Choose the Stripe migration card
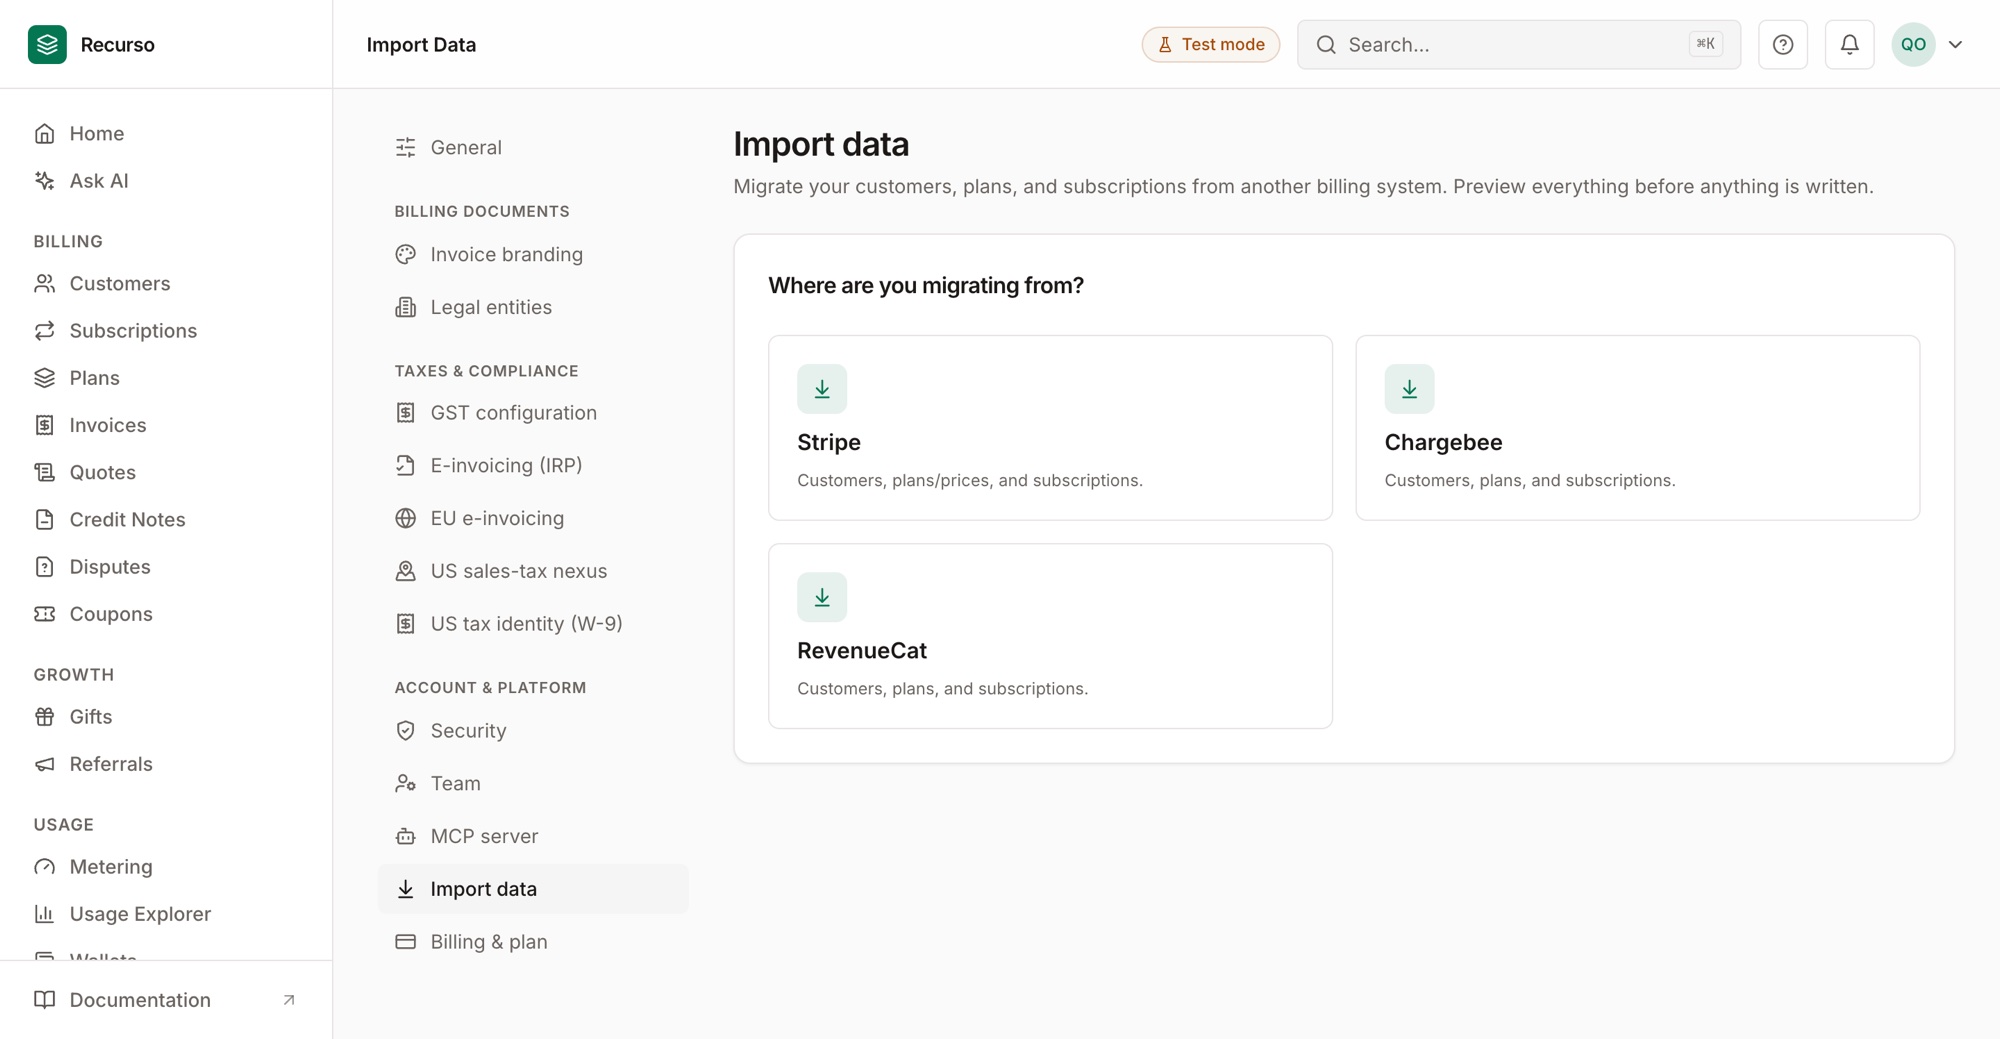The image size is (2000, 1039). [1050, 427]
